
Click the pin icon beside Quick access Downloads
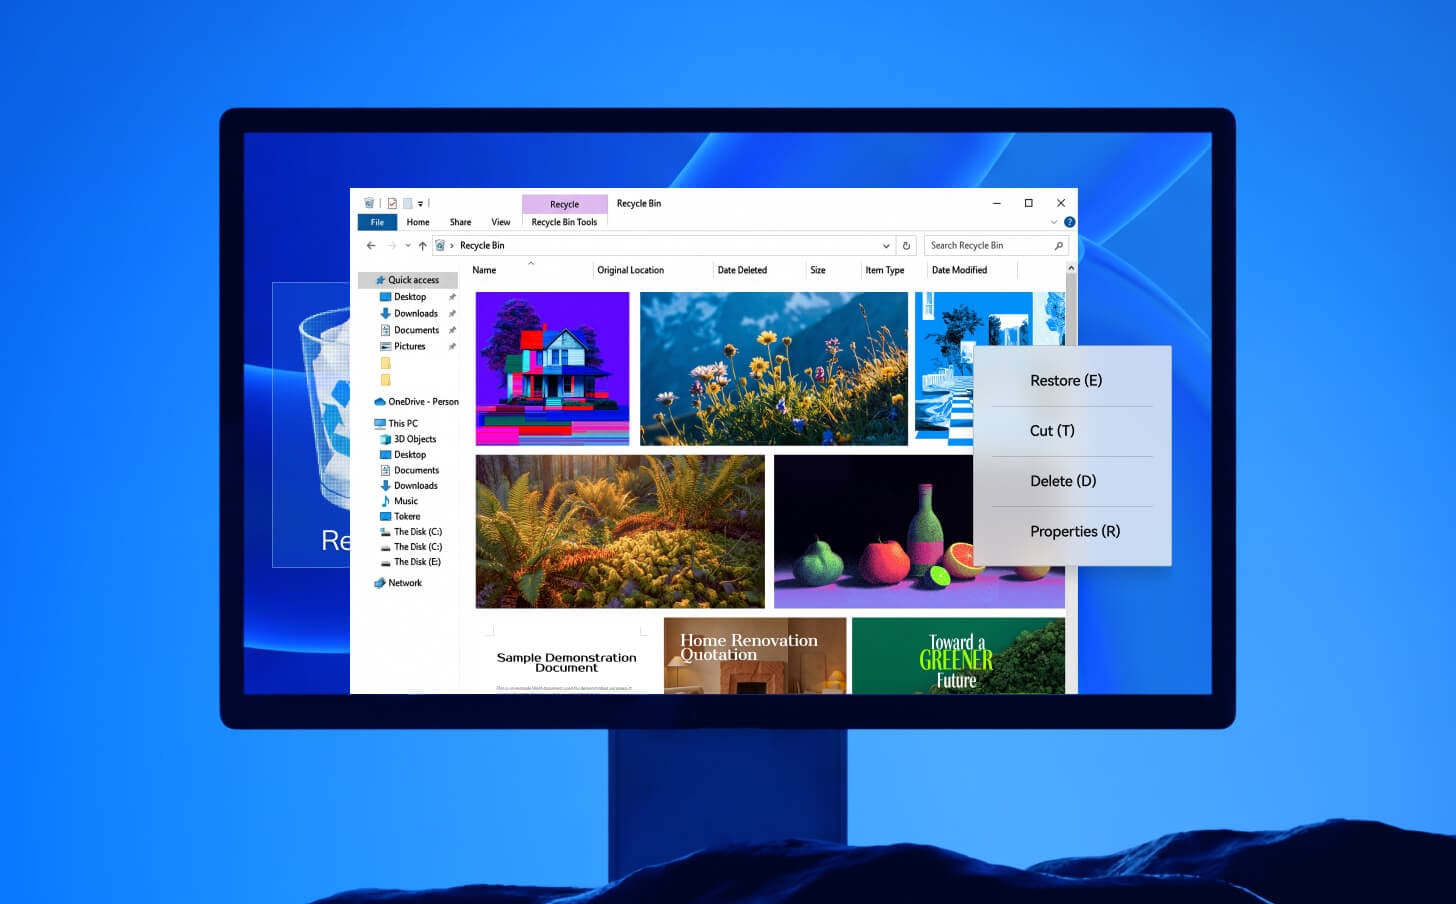452,314
